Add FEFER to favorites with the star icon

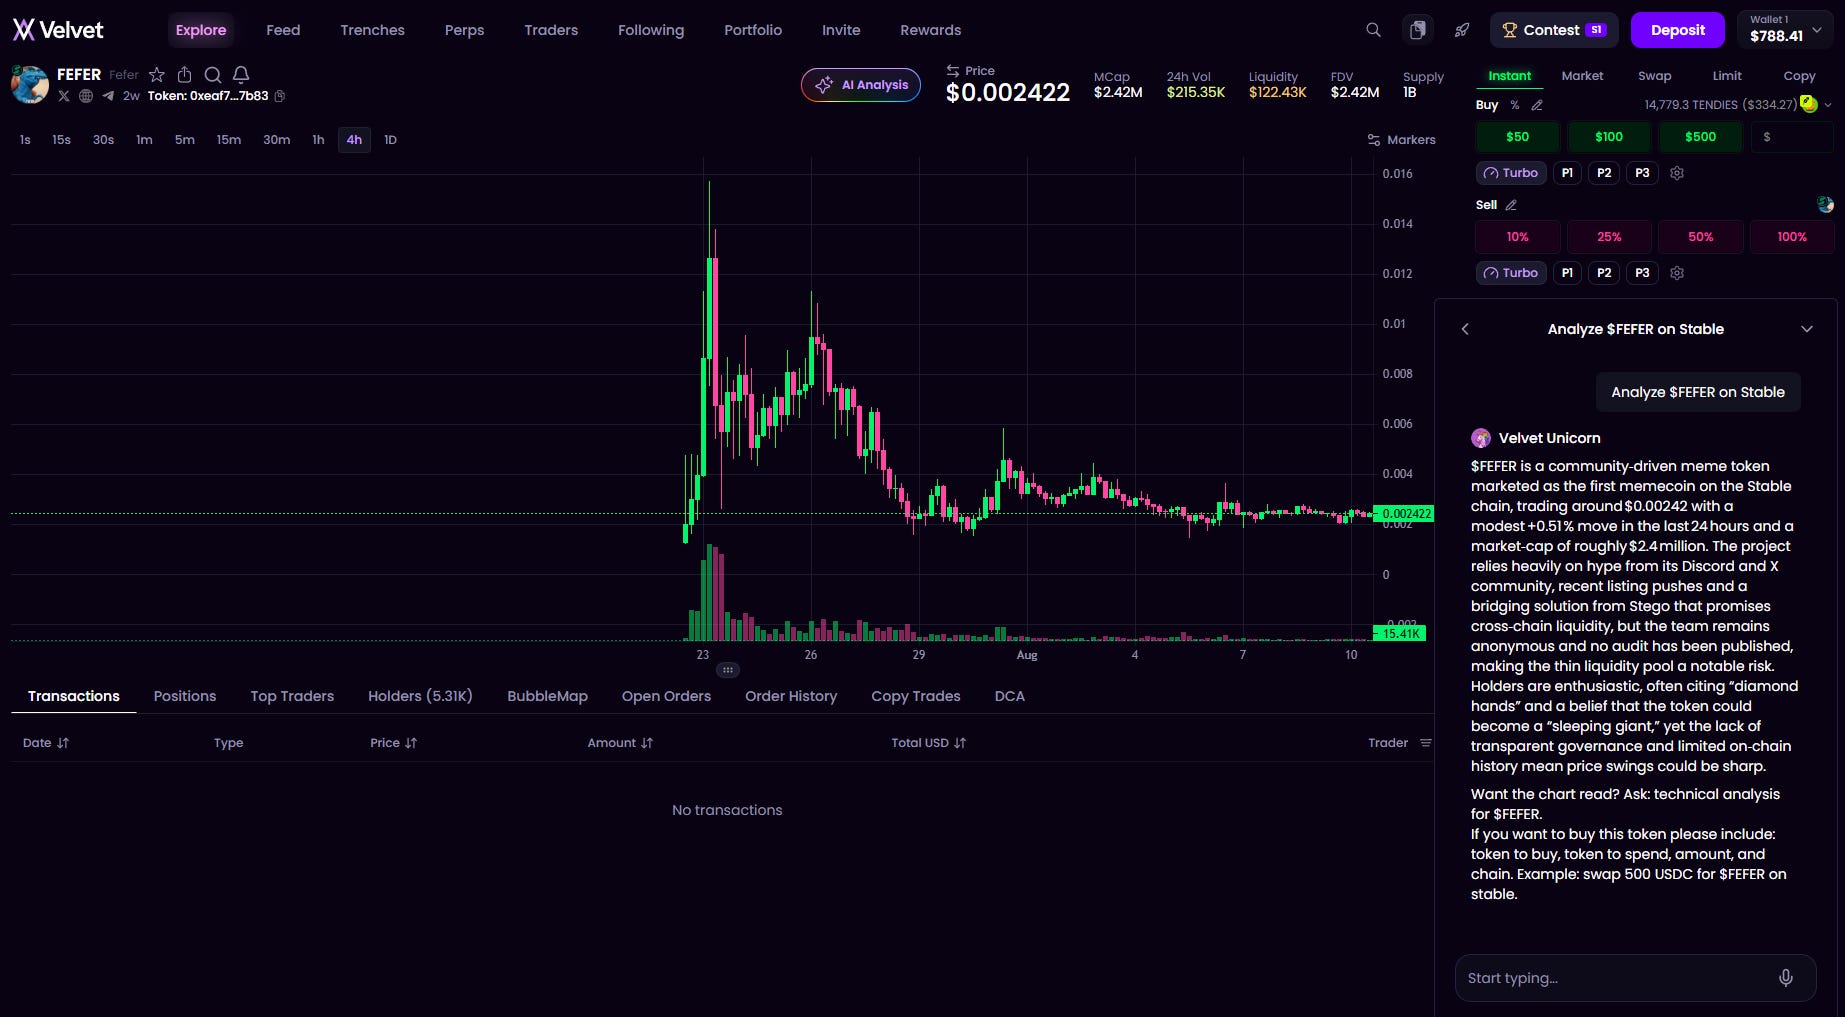[x=157, y=75]
